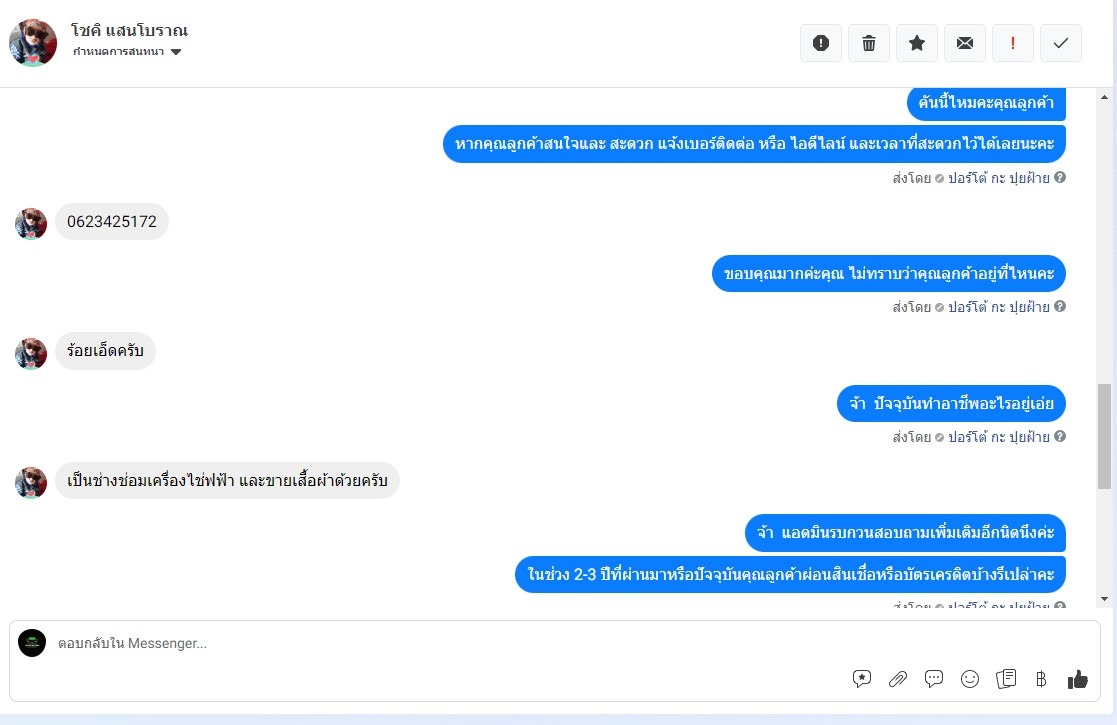The width and height of the screenshot is (1117, 725).
Task: Click the chat scrollbar thumb
Action: tap(1104, 436)
